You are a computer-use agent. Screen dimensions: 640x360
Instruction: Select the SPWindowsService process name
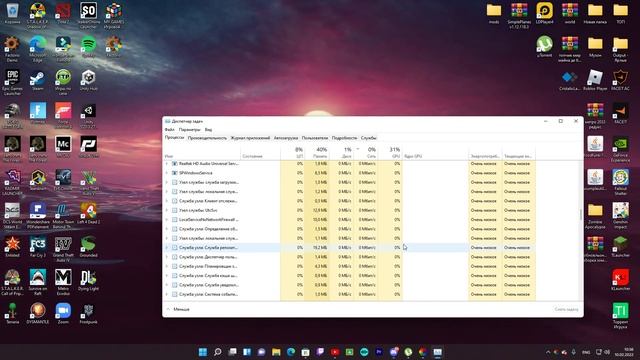pyautogui.click(x=196, y=173)
